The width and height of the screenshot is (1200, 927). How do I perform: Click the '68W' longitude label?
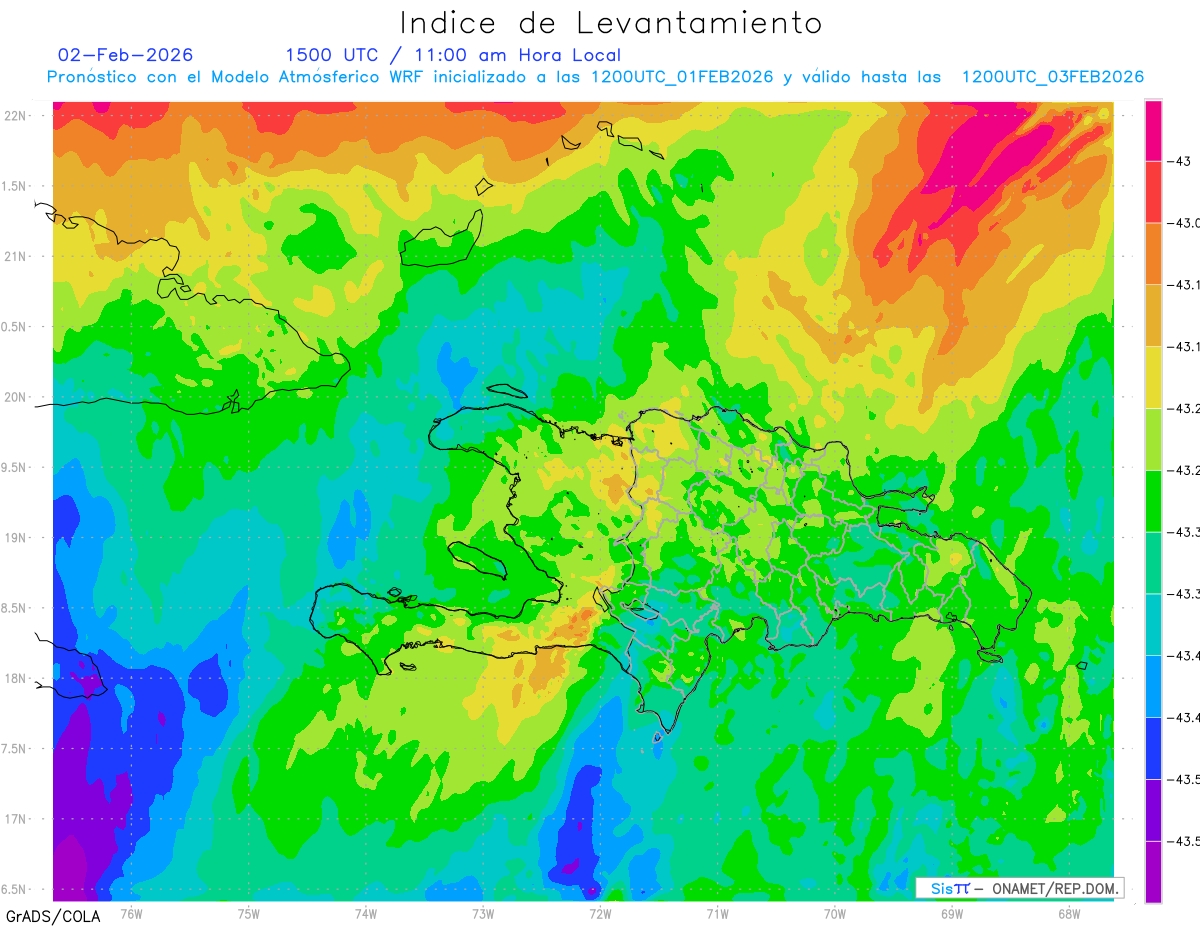pos(1068,913)
